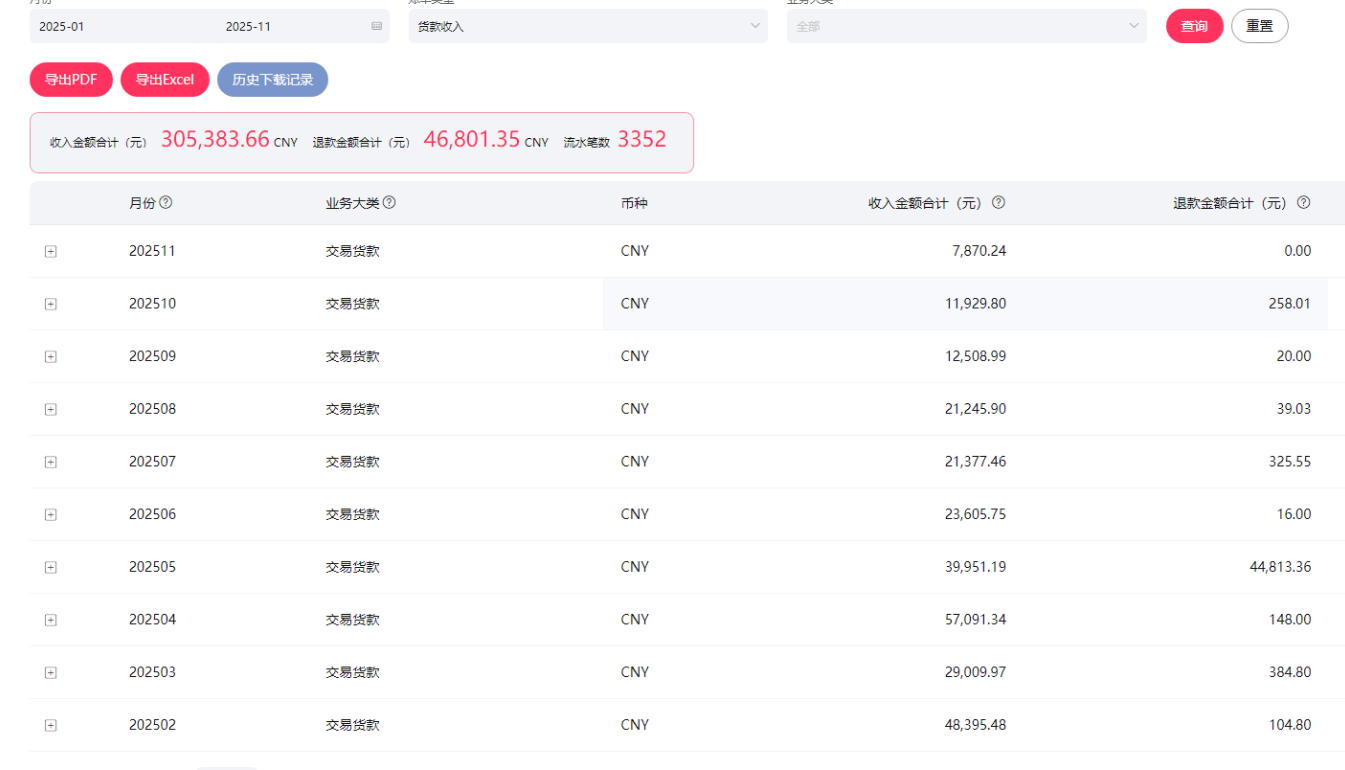This screenshot has height=770, width=1345.
Task: Open the 全部 business category dropdown
Action: coord(966,26)
